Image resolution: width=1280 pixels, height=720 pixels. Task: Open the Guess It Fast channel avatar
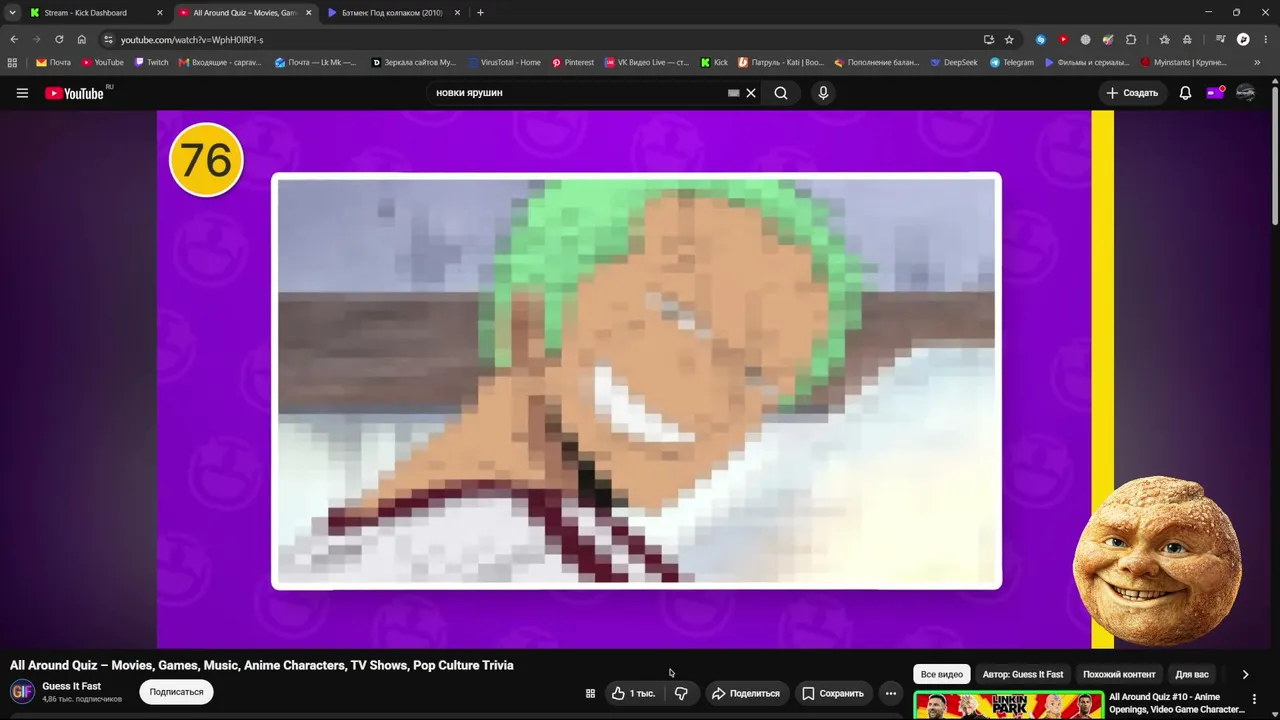22,692
